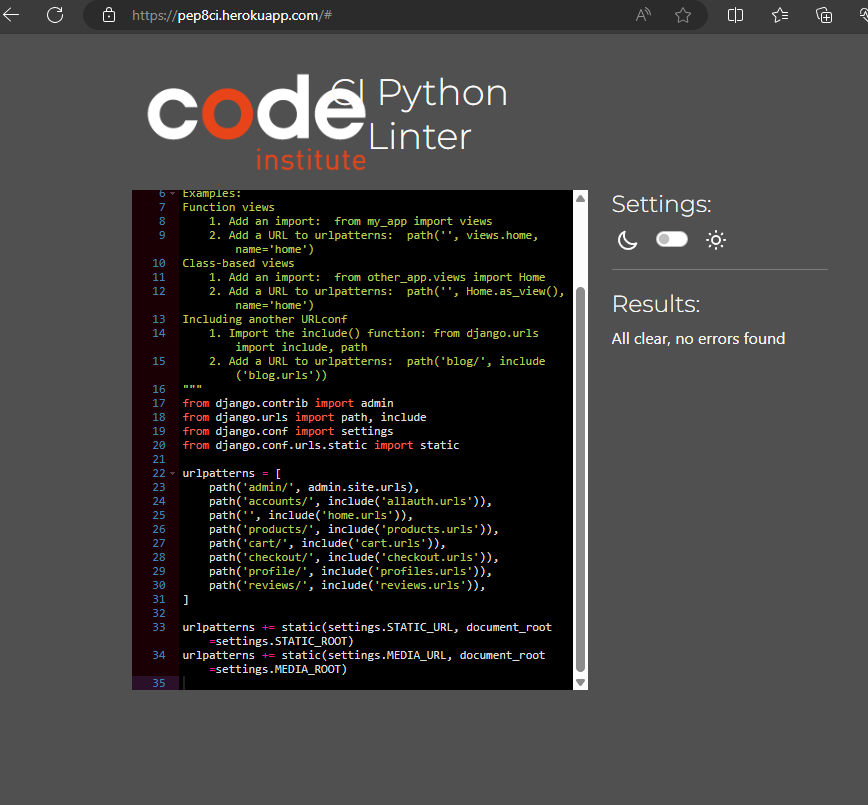The height and width of the screenshot is (805, 868).
Task: Open the split screen icon
Action: (735, 15)
